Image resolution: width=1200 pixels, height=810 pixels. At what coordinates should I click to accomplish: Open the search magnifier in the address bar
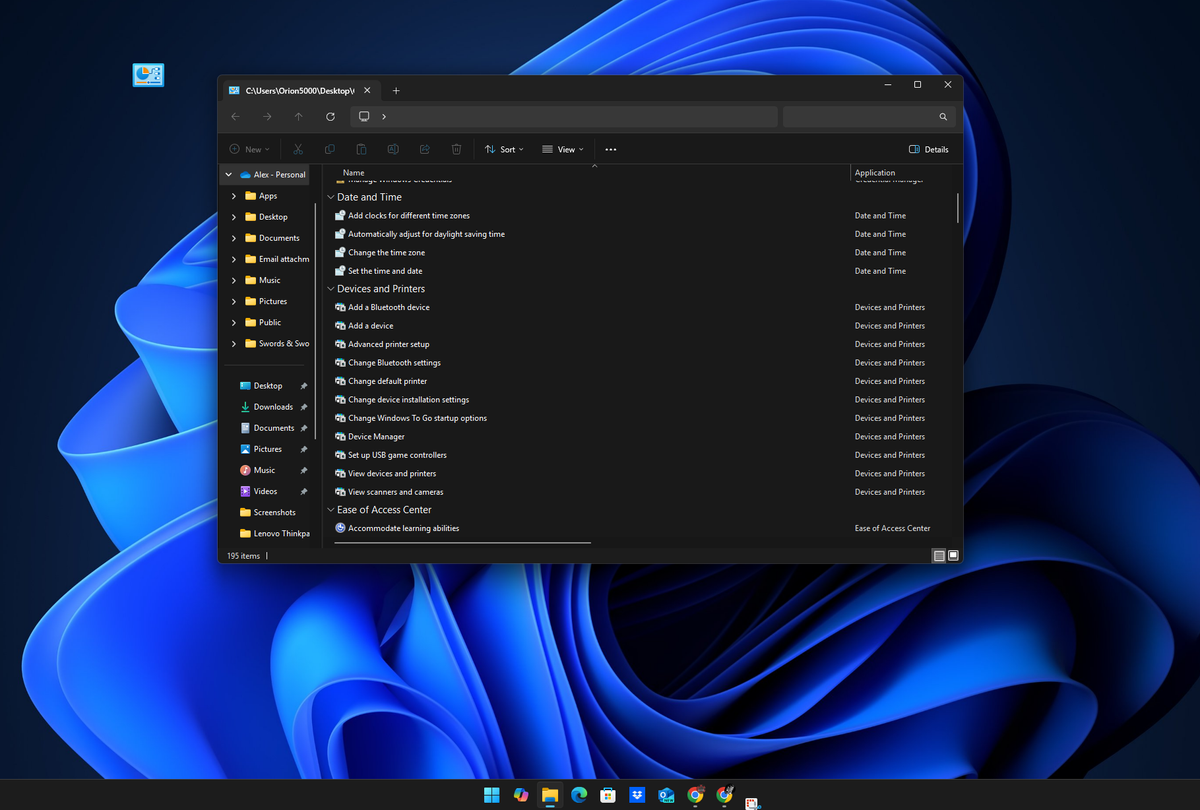942,116
